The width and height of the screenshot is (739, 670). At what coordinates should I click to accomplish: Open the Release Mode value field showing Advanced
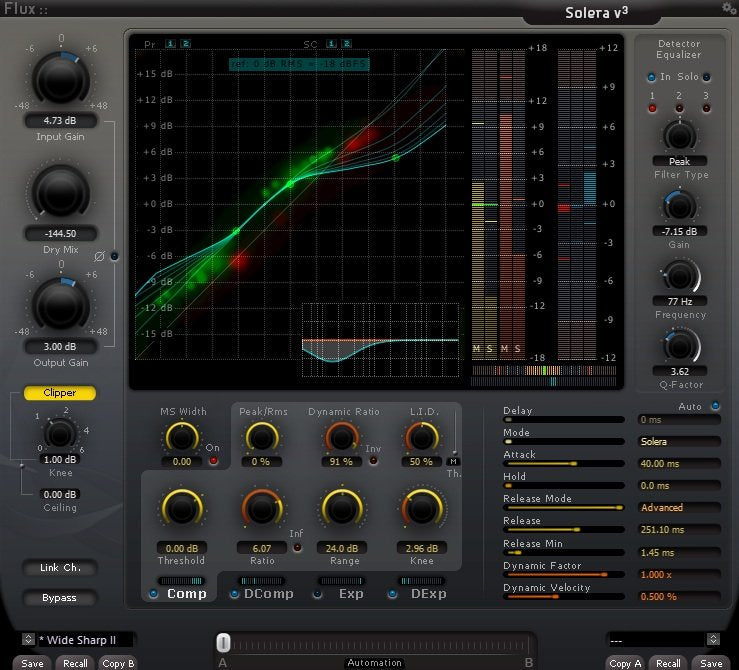679,507
